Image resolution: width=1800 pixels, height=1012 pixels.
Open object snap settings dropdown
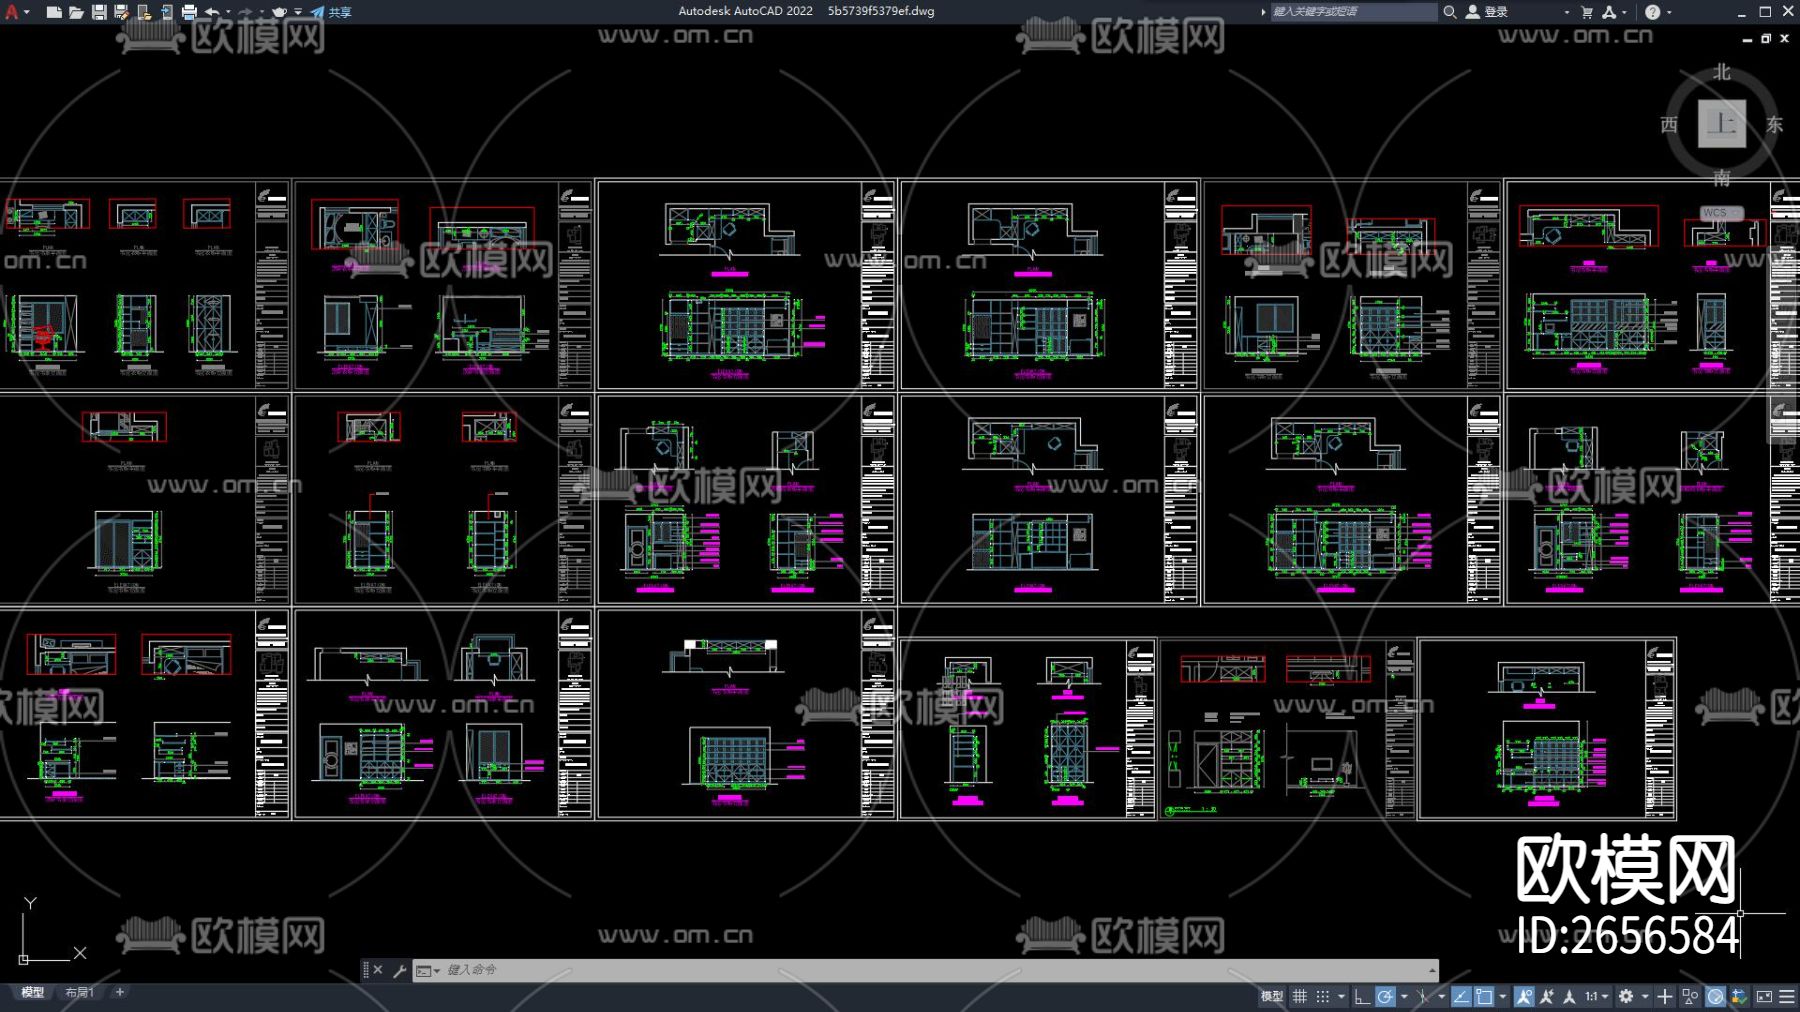(1502, 996)
